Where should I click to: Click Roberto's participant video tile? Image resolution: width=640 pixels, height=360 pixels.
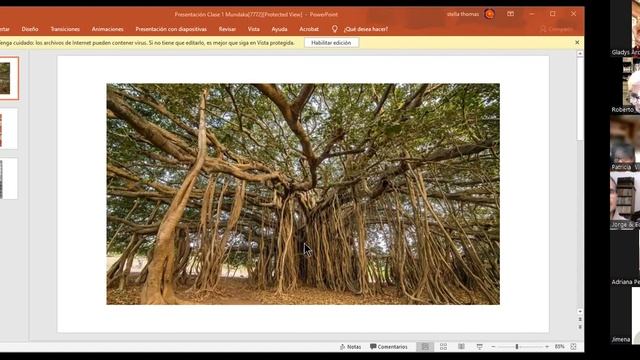(625, 86)
